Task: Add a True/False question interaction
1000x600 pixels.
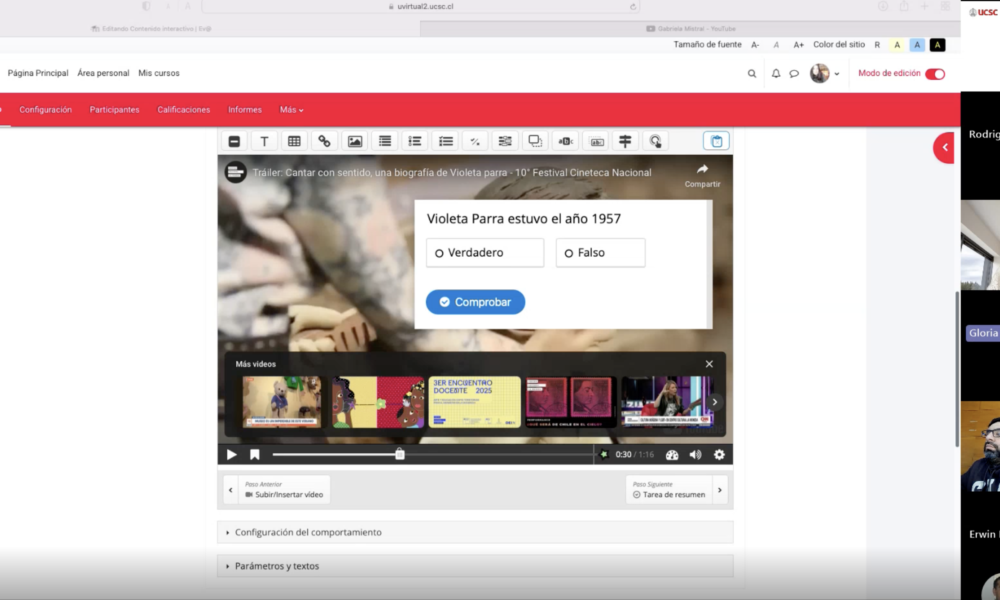Action: pyautogui.click(x=475, y=141)
